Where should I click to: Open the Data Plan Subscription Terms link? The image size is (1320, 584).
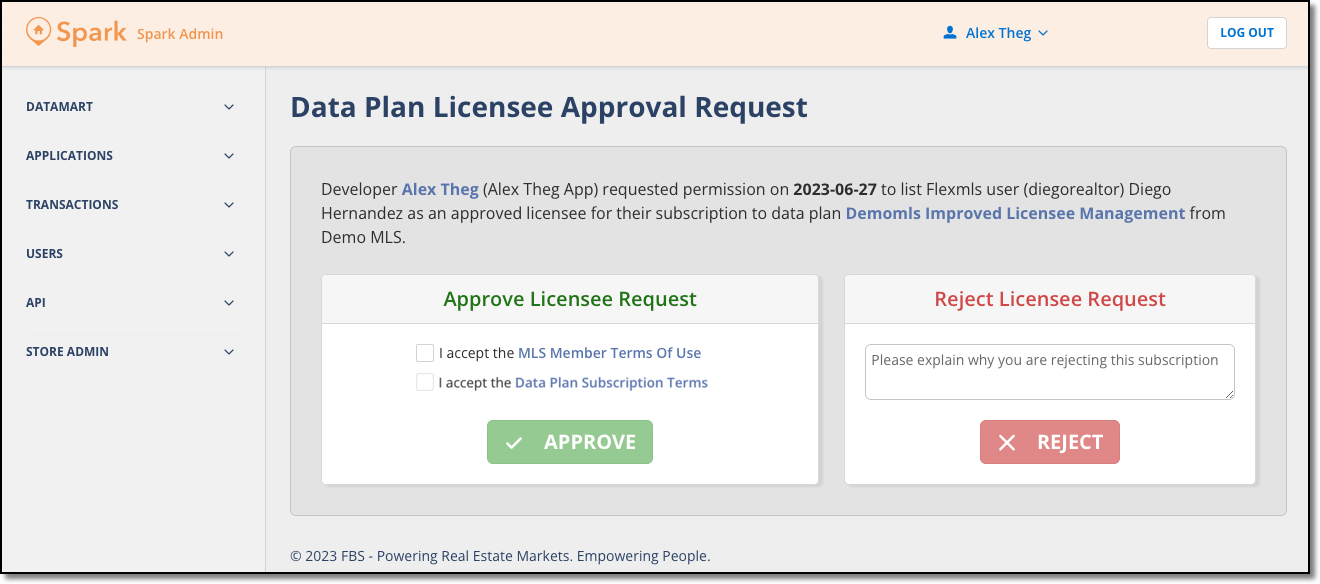[611, 383]
